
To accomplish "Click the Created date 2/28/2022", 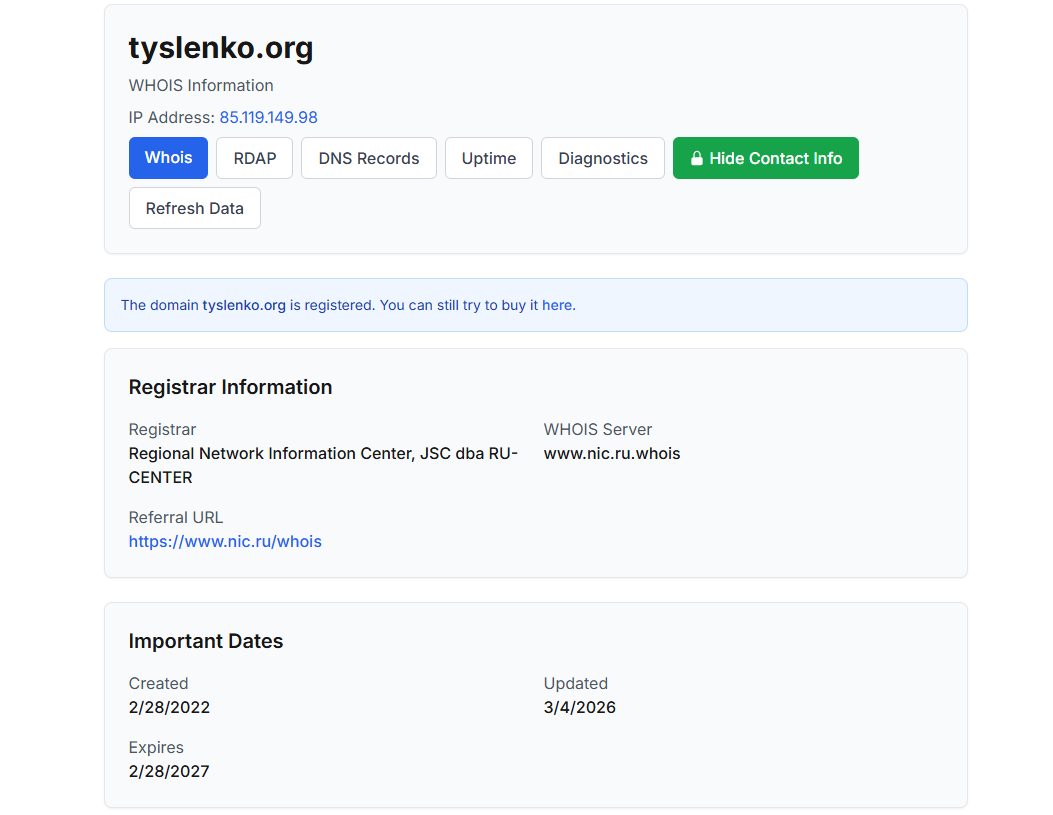I will pyautogui.click(x=169, y=707).
